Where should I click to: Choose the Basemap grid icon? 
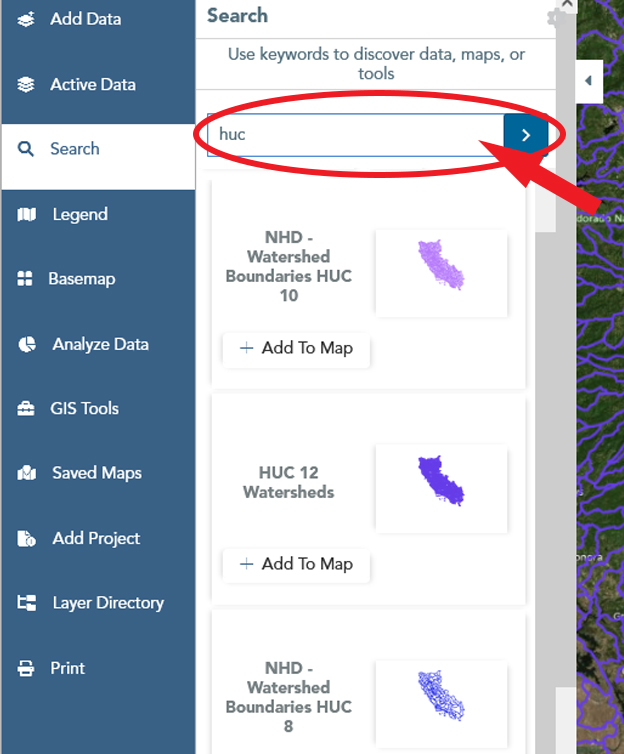pos(25,279)
